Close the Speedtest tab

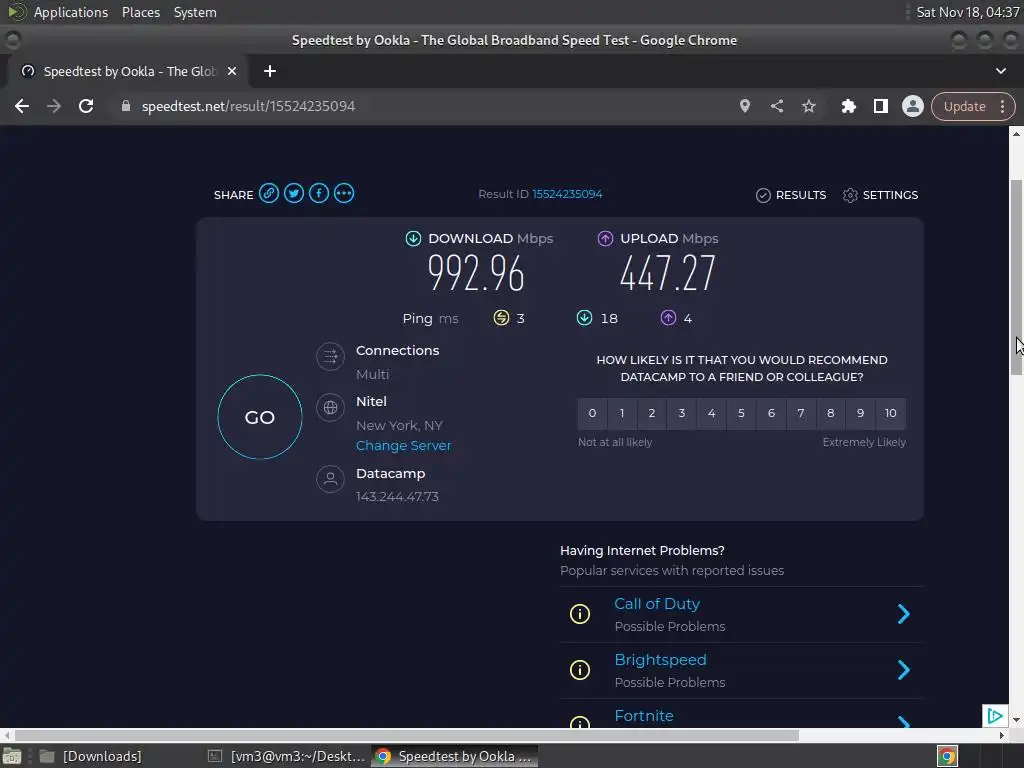(232, 71)
